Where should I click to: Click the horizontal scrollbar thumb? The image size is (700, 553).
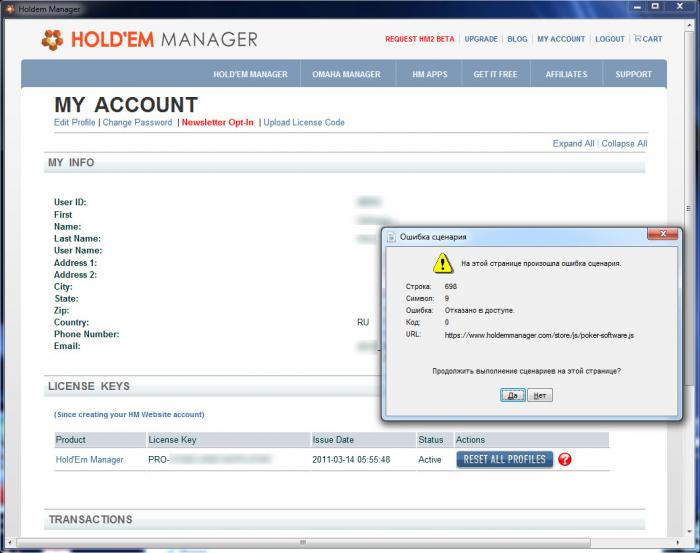click(x=303, y=542)
